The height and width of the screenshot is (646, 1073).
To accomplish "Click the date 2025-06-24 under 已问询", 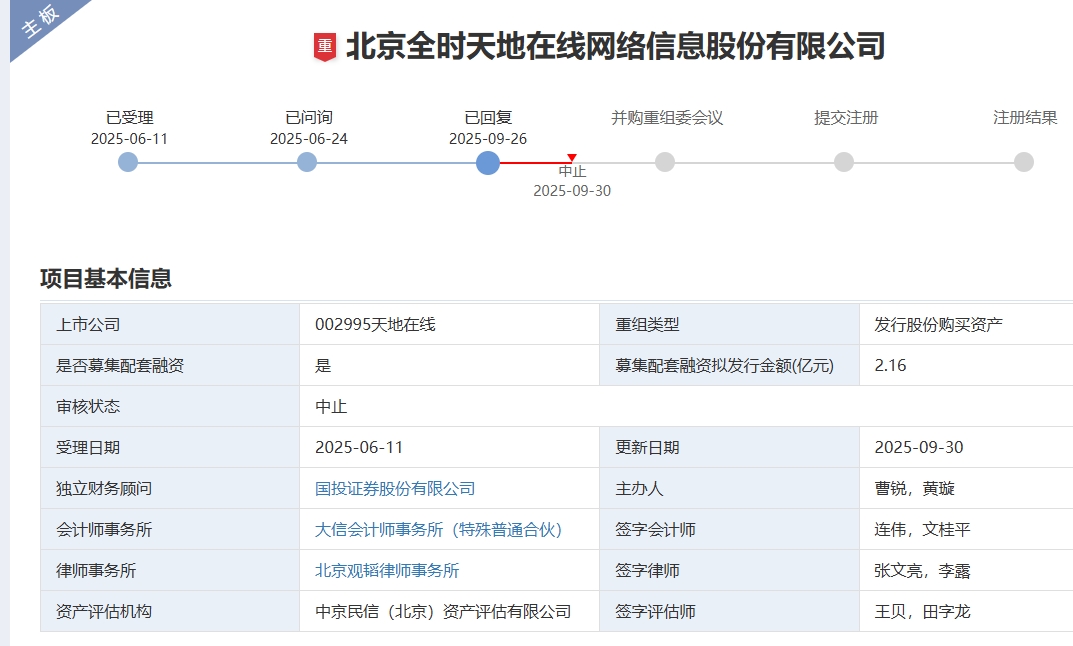I will 309,139.
